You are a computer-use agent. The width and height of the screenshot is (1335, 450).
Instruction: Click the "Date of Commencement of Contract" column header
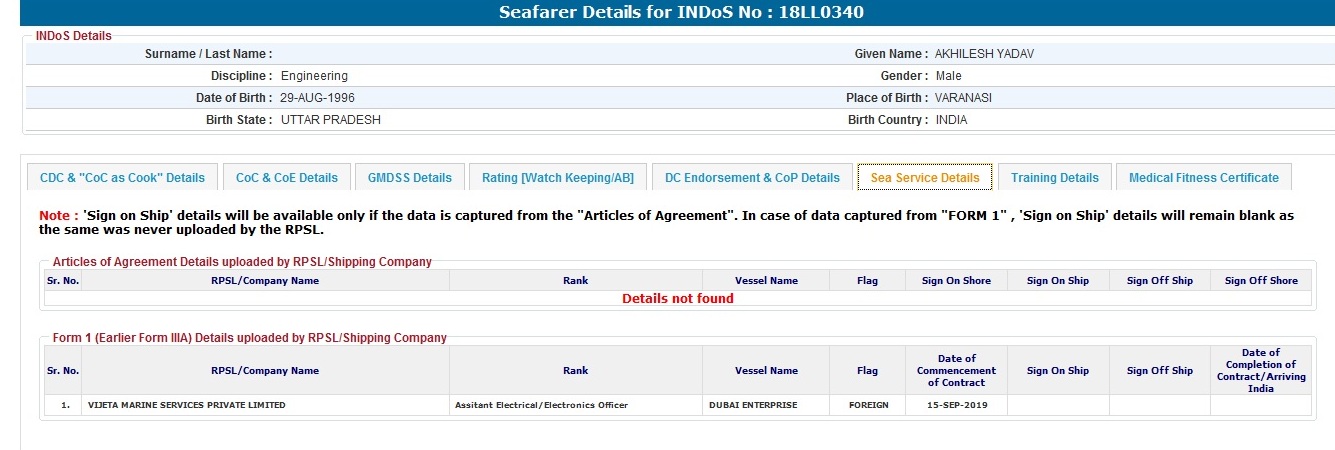(x=956, y=370)
